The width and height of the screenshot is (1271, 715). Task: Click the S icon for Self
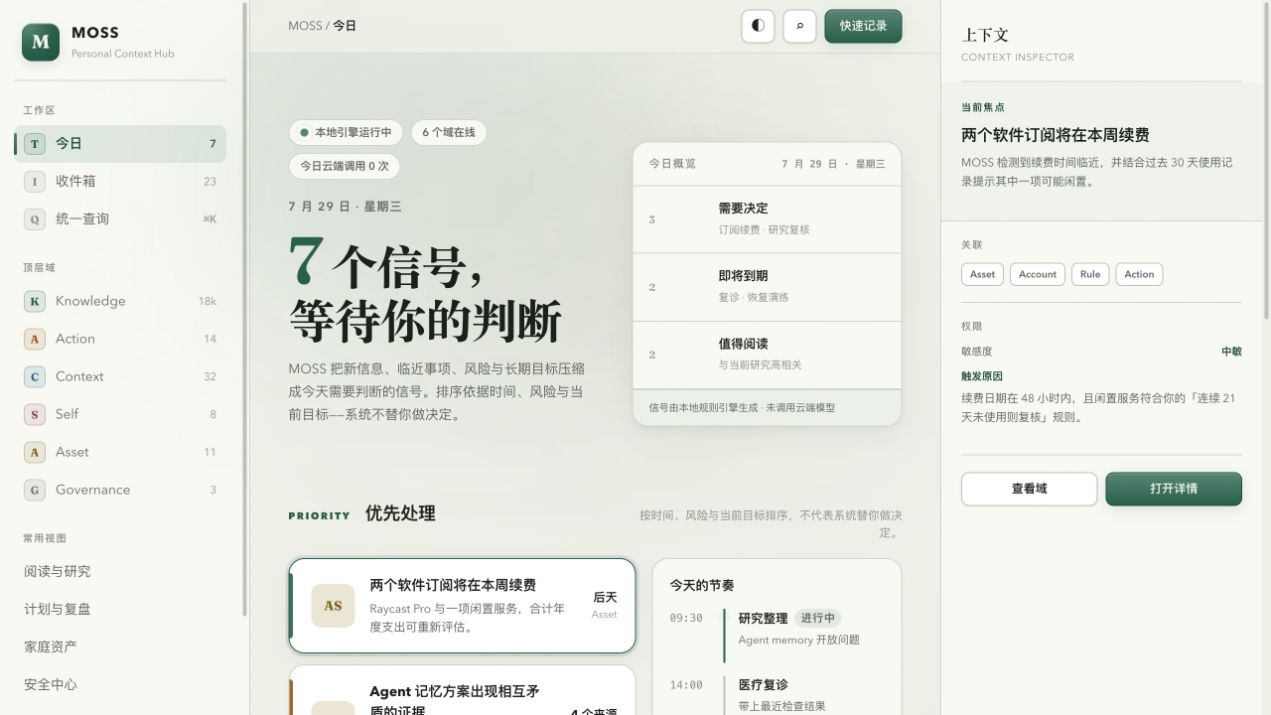click(35, 414)
